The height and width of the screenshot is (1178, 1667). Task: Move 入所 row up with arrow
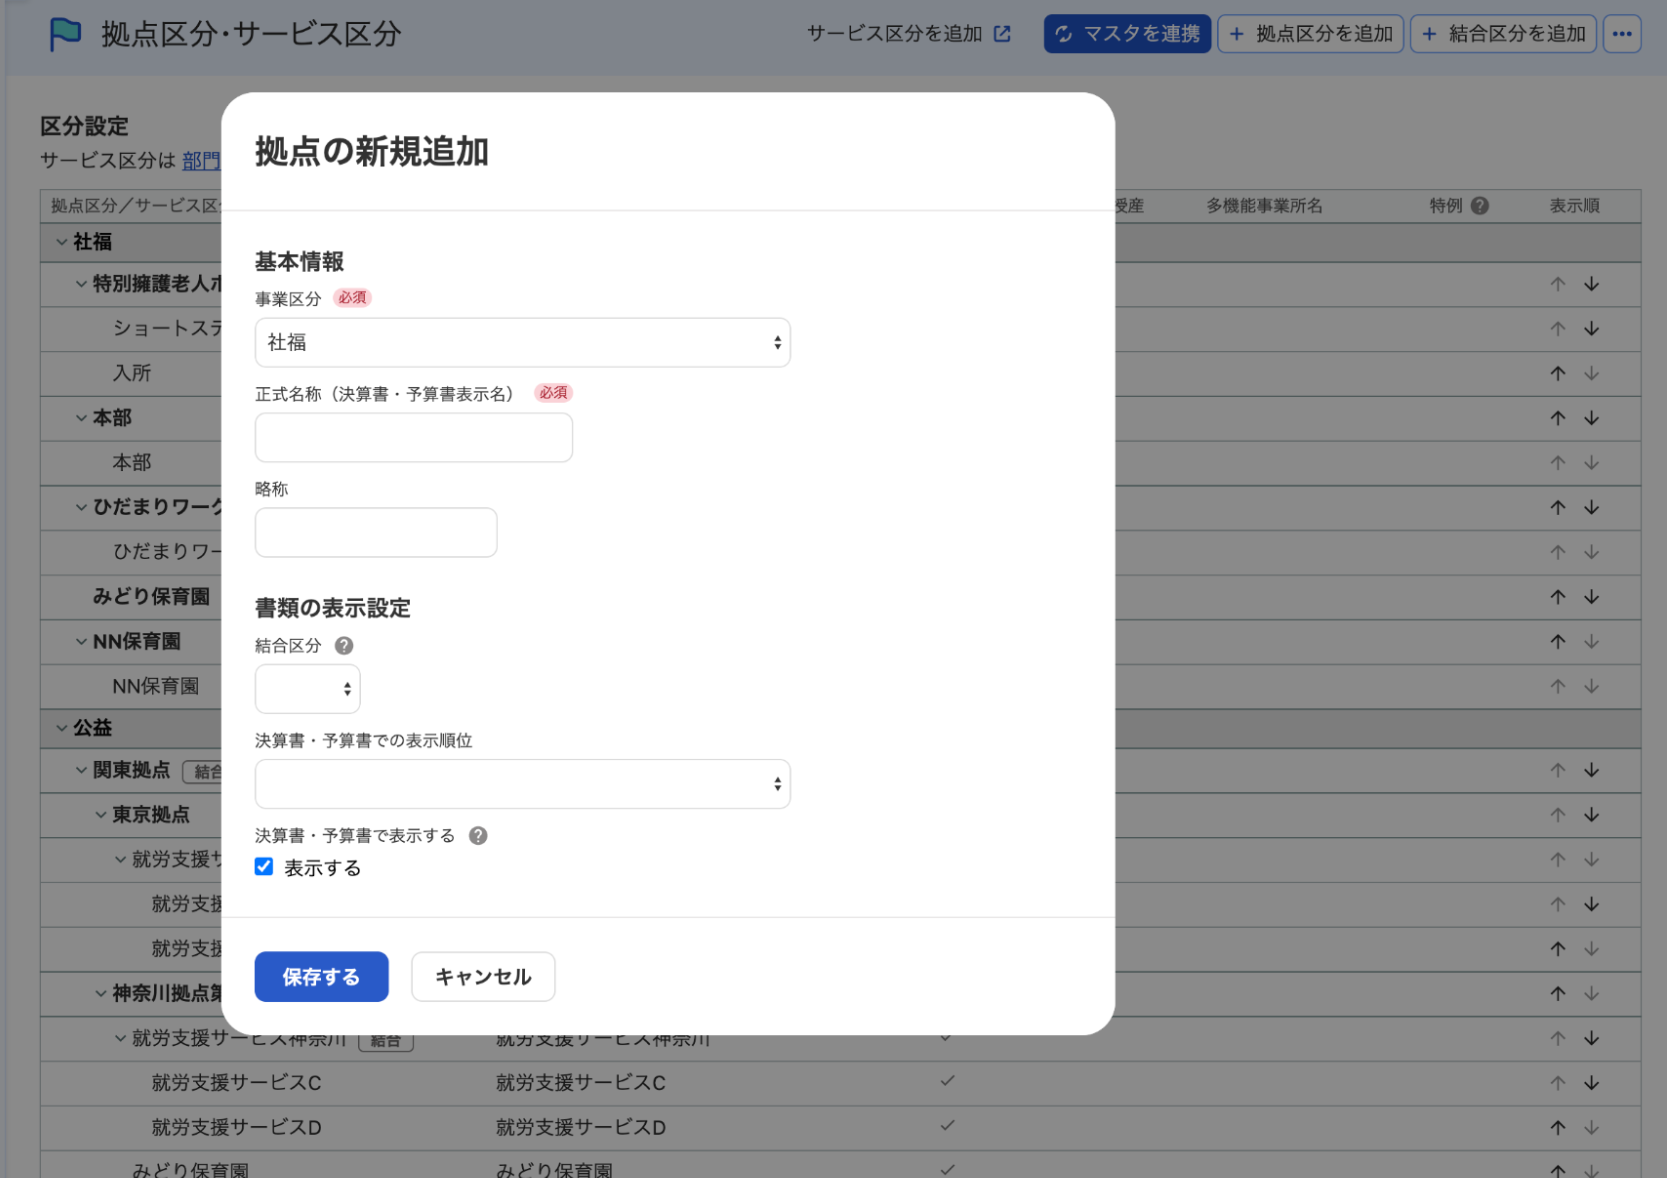click(1558, 374)
